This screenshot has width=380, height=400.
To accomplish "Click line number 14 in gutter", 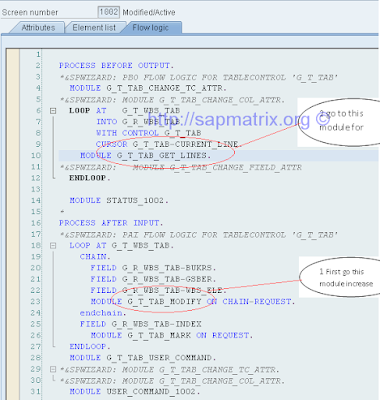I will 35,200.
